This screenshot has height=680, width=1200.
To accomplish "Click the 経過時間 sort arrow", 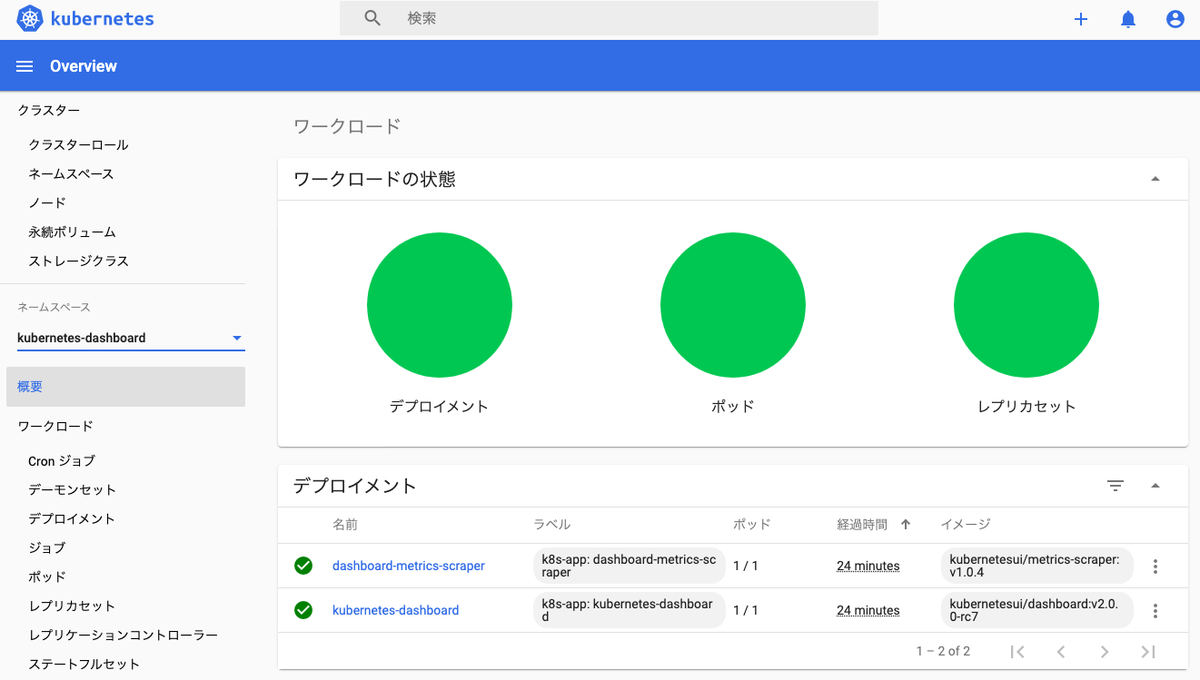I will click(906, 524).
